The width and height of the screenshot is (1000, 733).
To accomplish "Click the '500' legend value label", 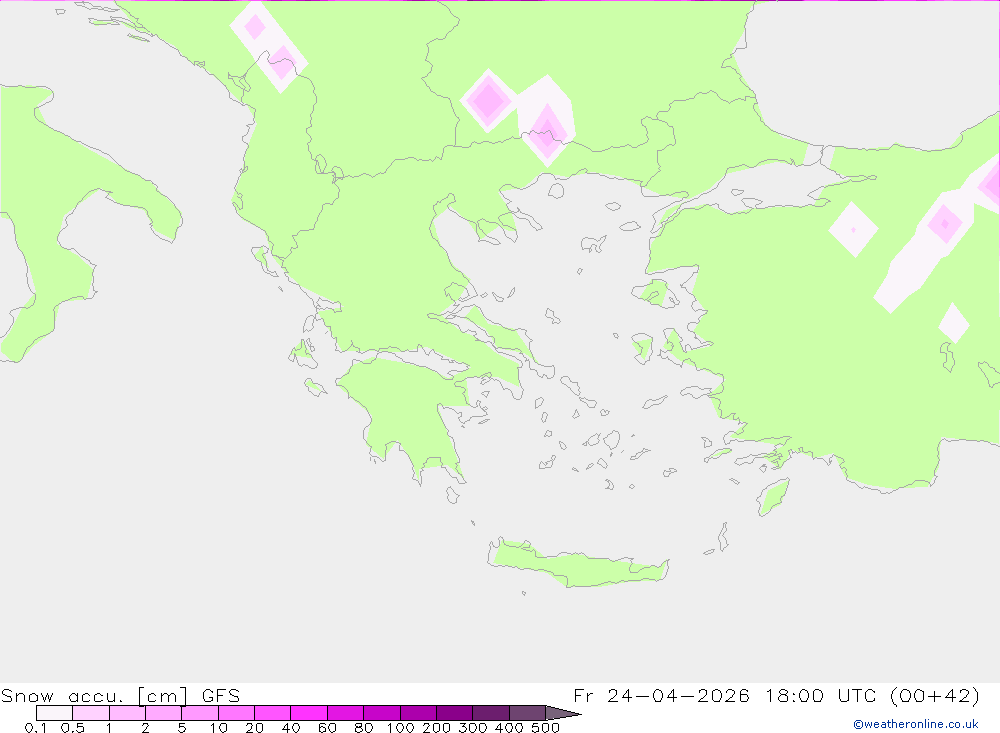I will pyautogui.click(x=546, y=727).
